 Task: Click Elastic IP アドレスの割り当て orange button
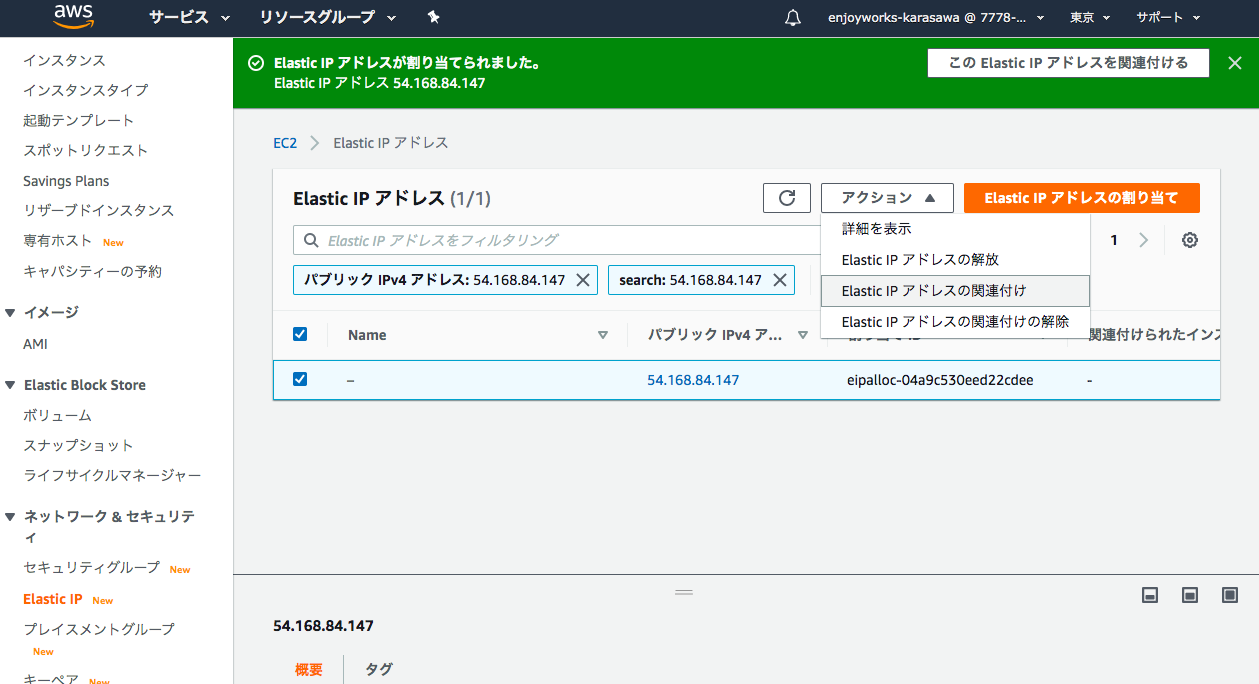(1081, 198)
